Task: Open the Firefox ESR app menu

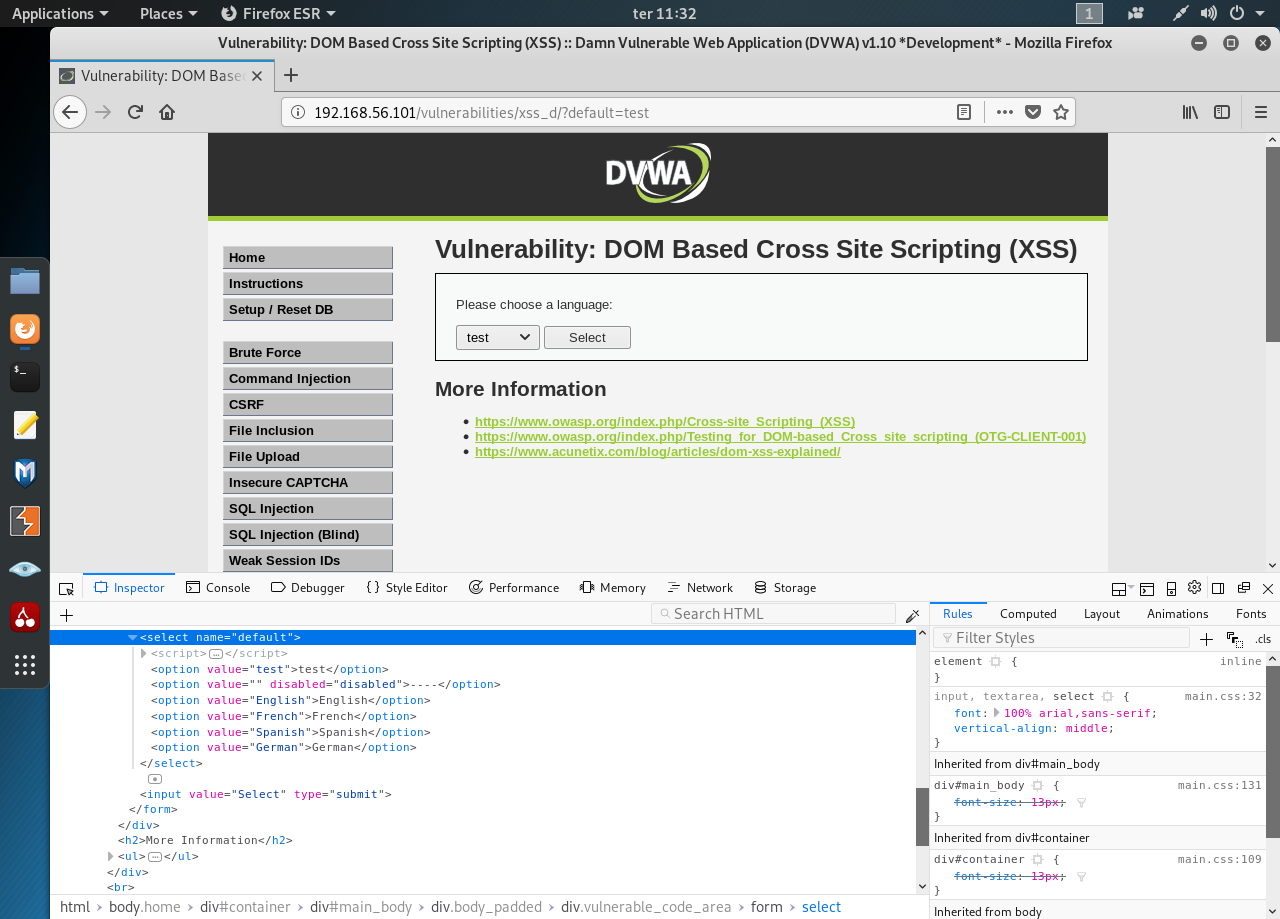Action: click(277, 13)
